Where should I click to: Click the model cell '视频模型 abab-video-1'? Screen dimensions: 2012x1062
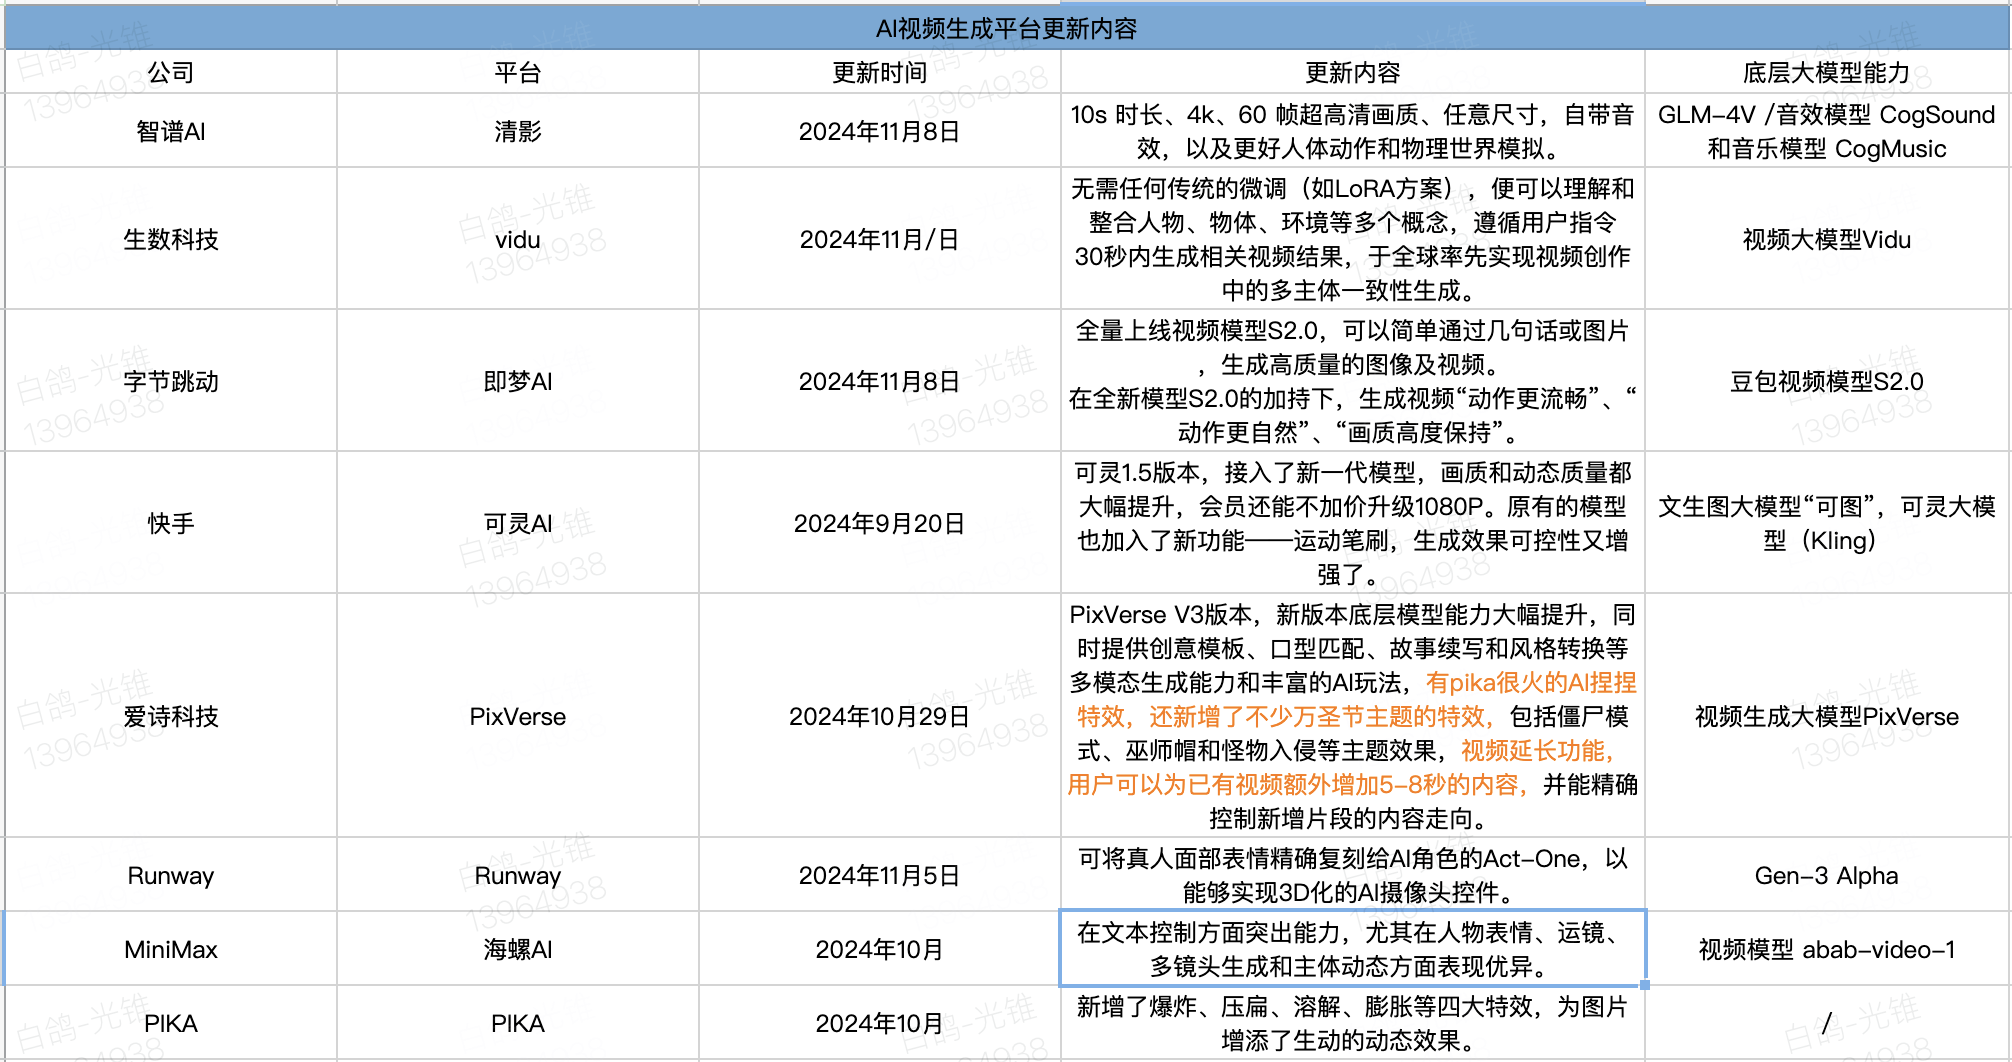pyautogui.click(x=1827, y=949)
